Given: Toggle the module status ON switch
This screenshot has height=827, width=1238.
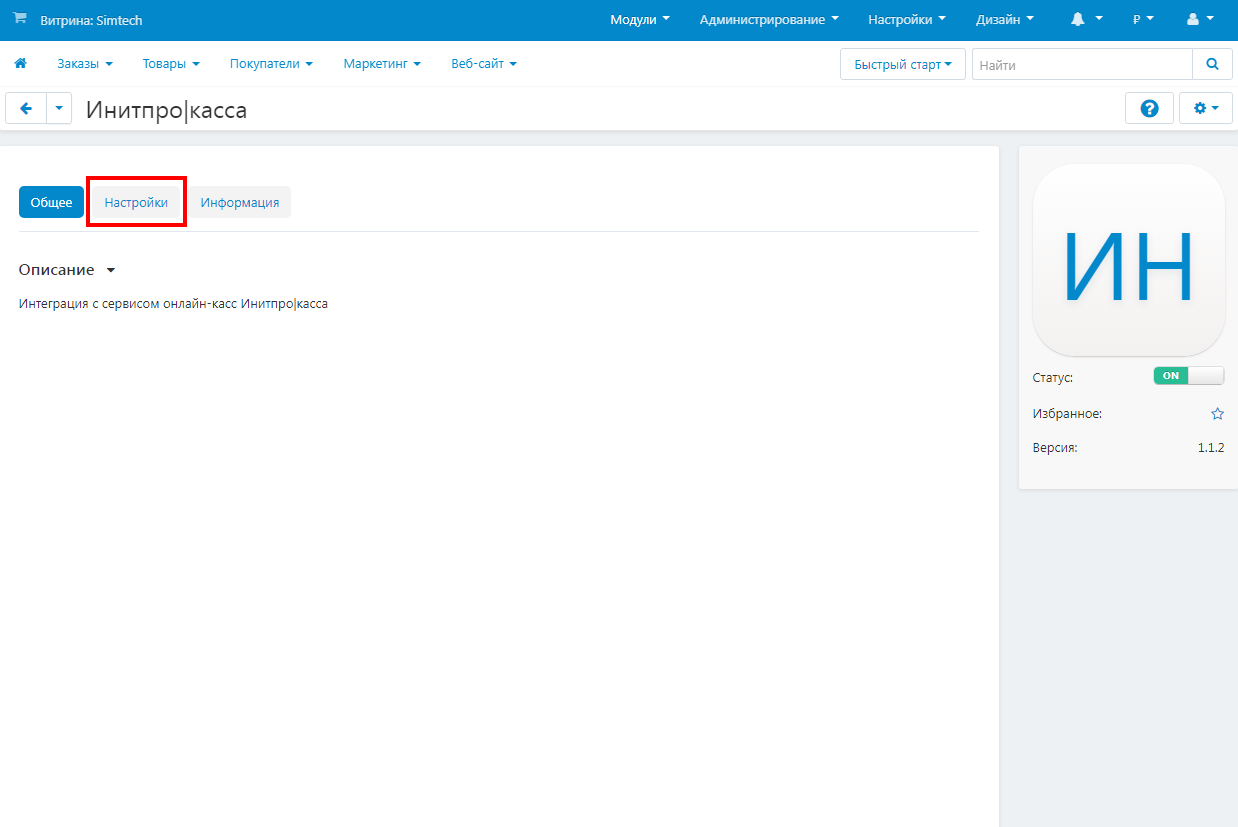Looking at the screenshot, I should [1188, 376].
